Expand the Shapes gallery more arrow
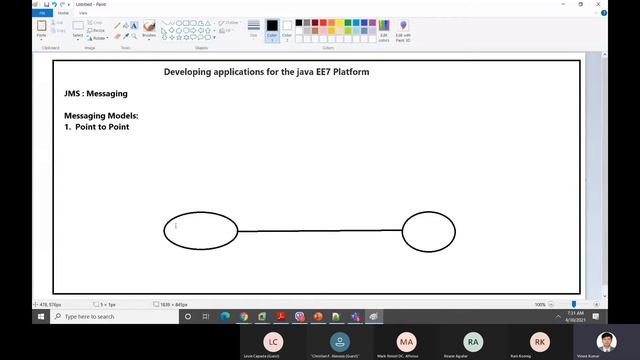Screen dimensions: 640x360 point(214,38)
